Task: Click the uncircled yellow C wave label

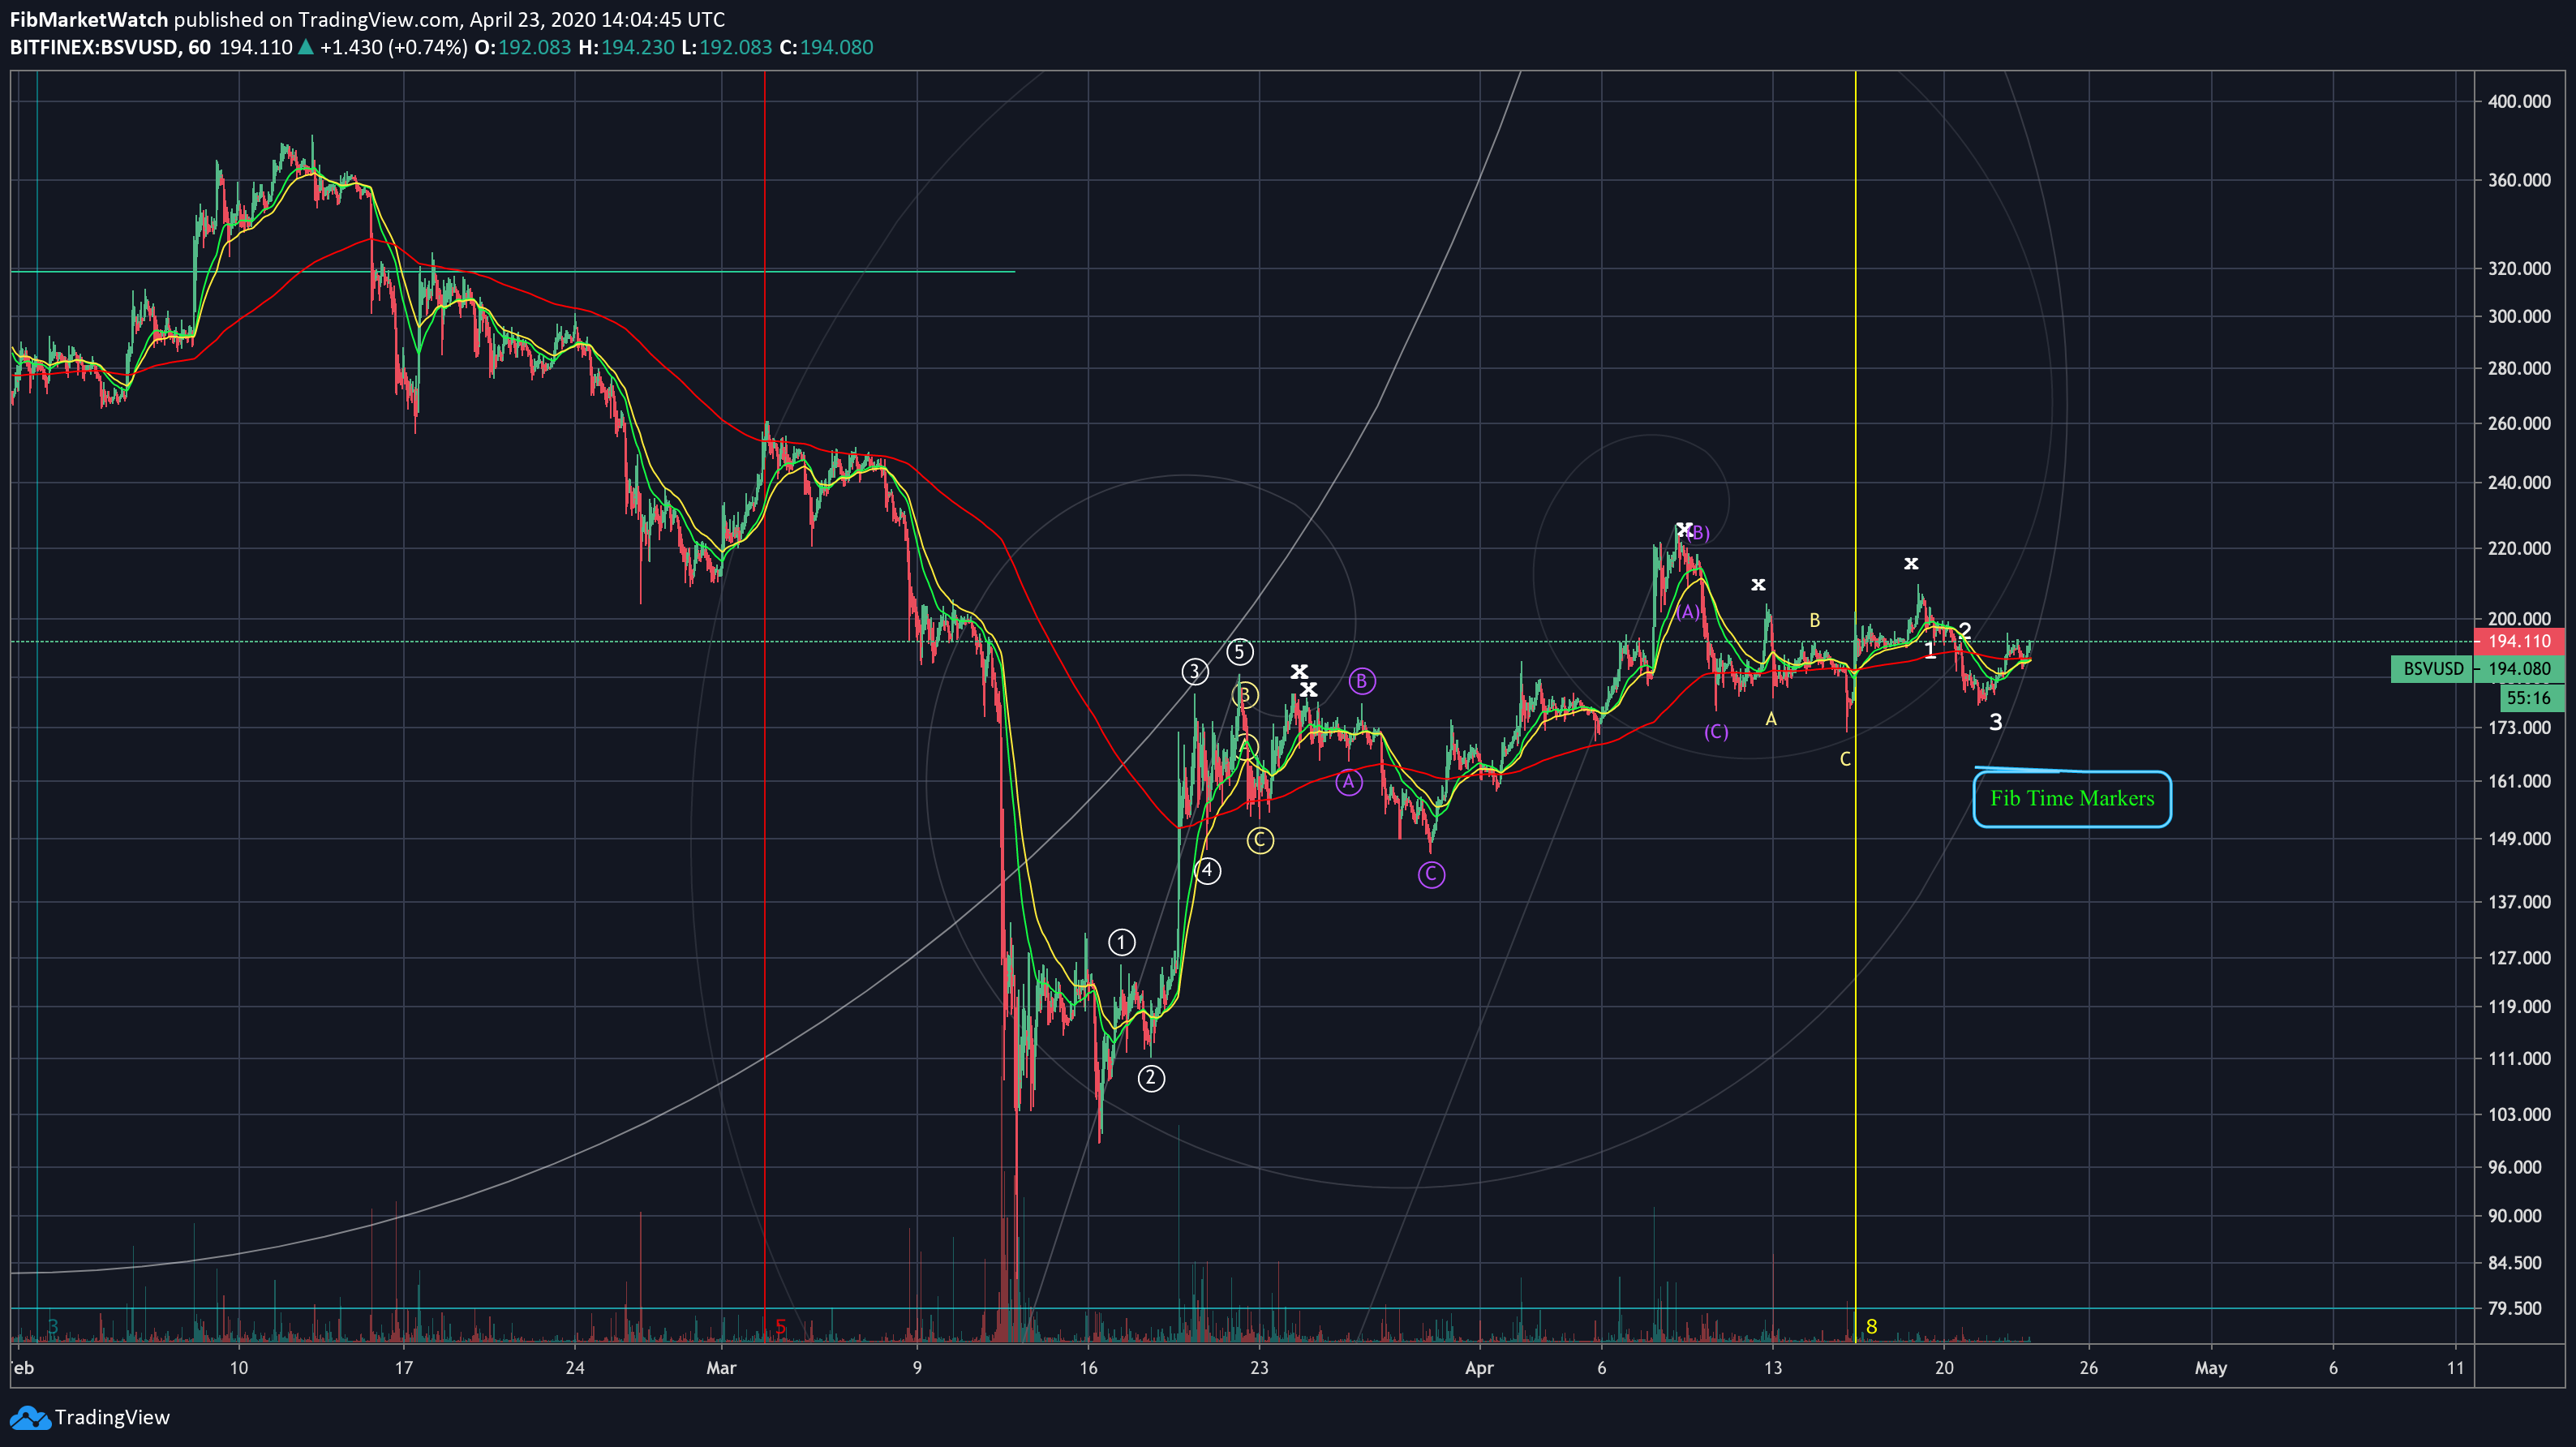Action: 1845,759
